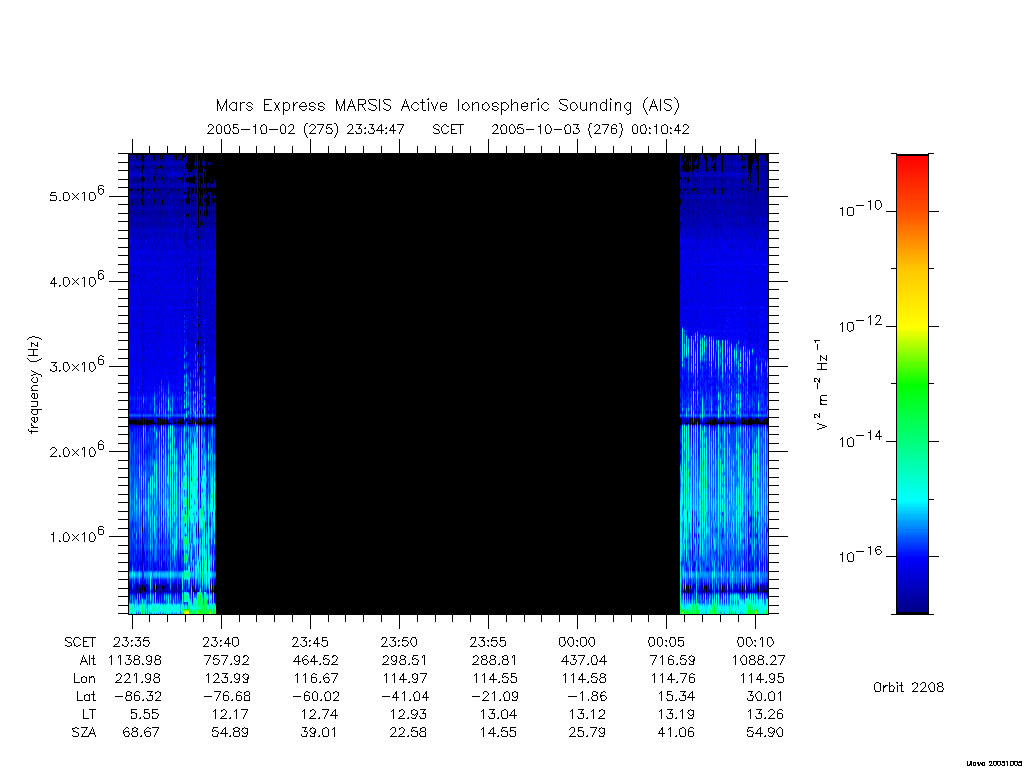Click the local time value '13.04'
The image size is (1024, 768).
point(498,714)
